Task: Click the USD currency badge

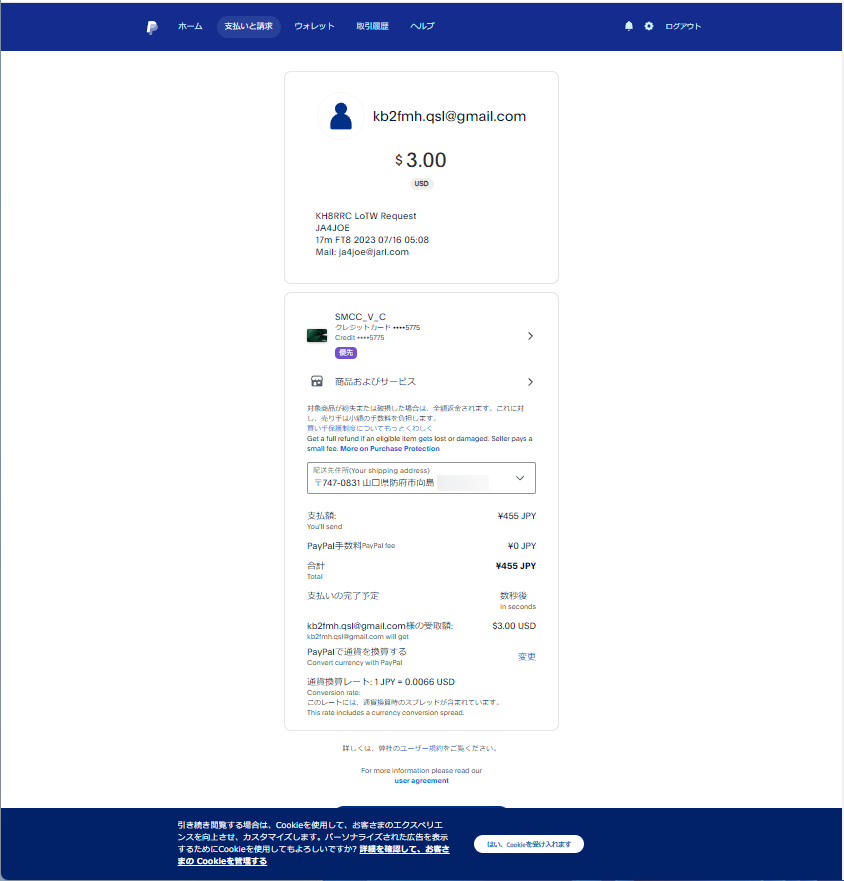Action: (x=421, y=184)
